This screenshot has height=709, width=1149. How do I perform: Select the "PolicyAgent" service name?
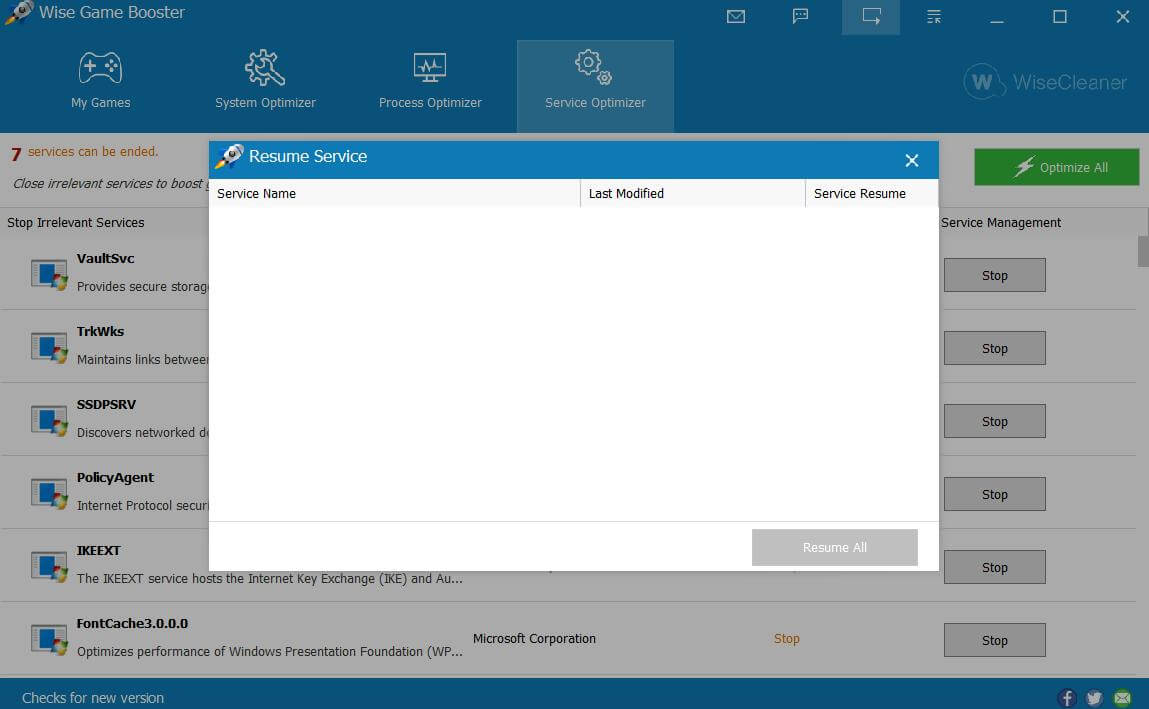(115, 478)
